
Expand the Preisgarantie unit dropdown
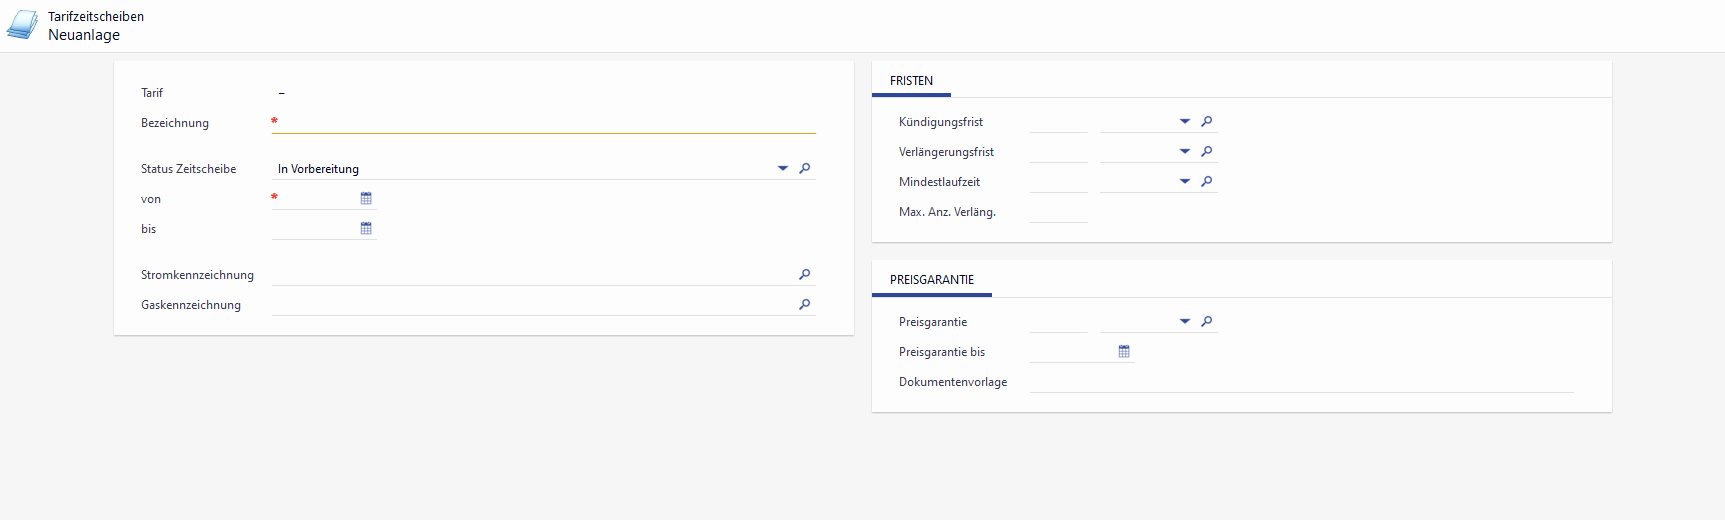tap(1185, 322)
